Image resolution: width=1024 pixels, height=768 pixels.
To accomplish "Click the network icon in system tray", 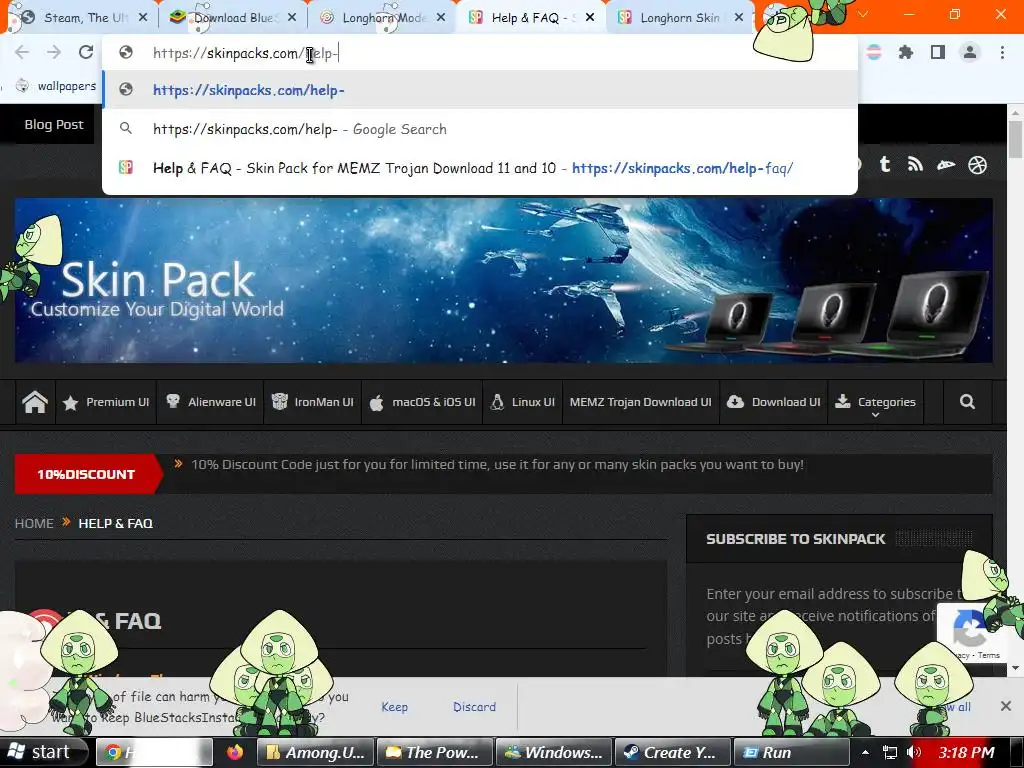I will pos(889,752).
